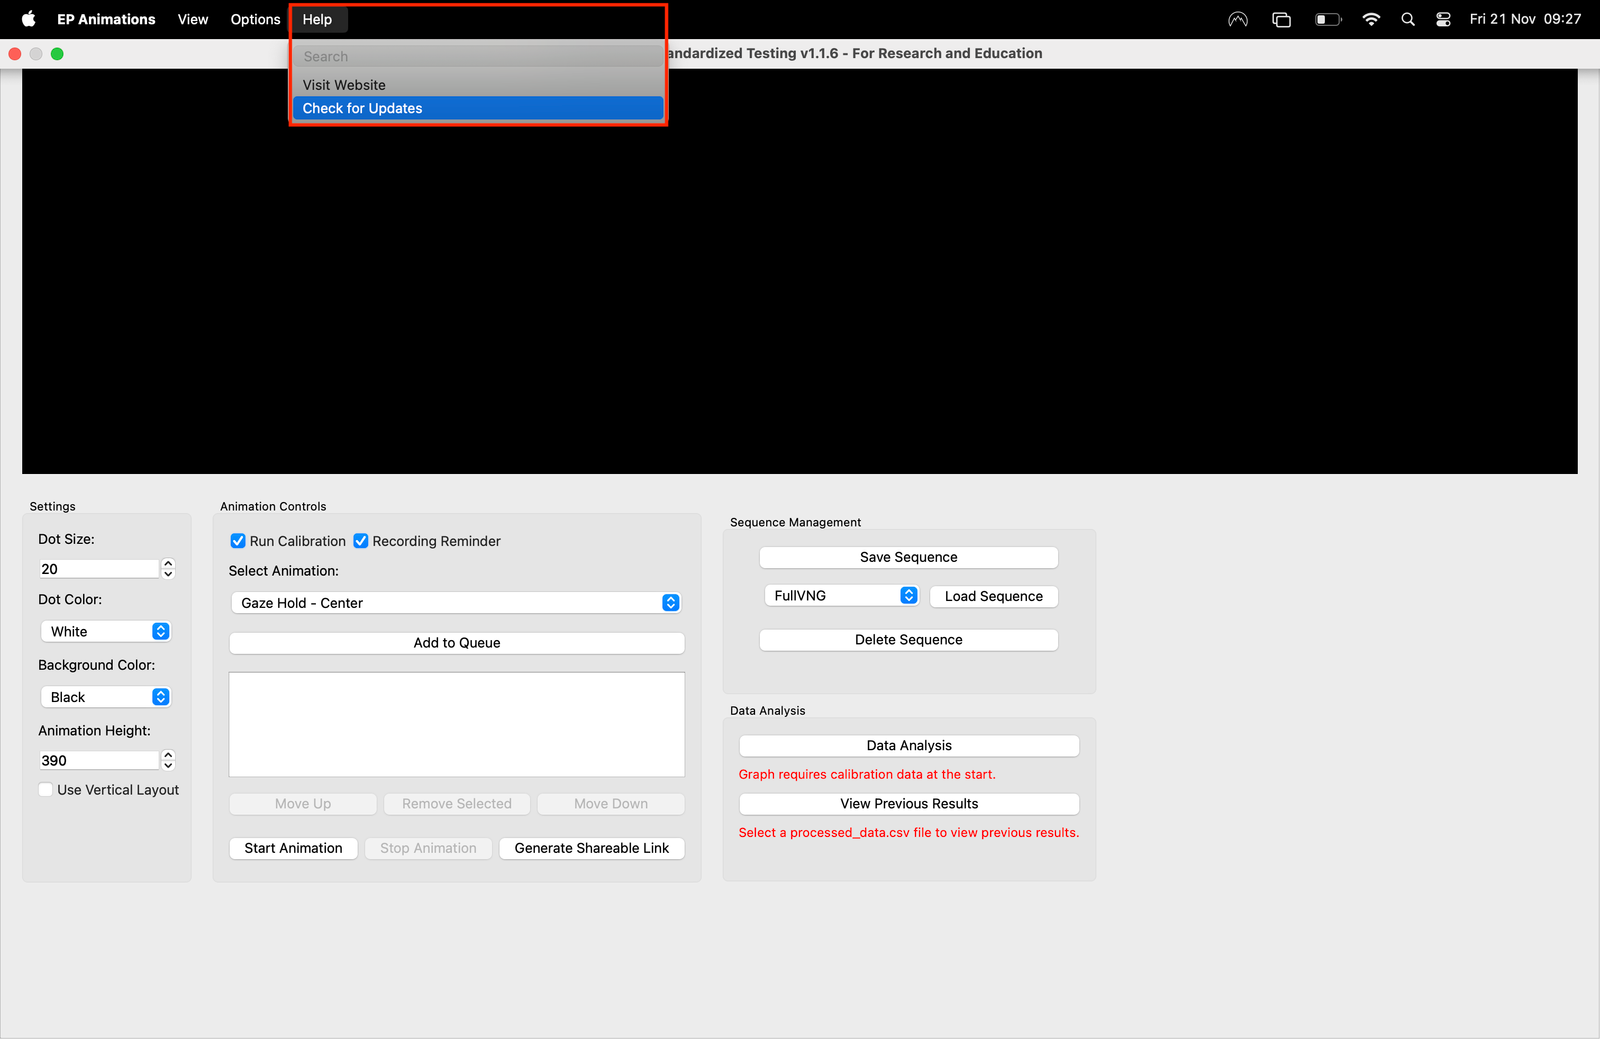Click the Add to Queue button
The image size is (1600, 1039).
click(x=456, y=643)
